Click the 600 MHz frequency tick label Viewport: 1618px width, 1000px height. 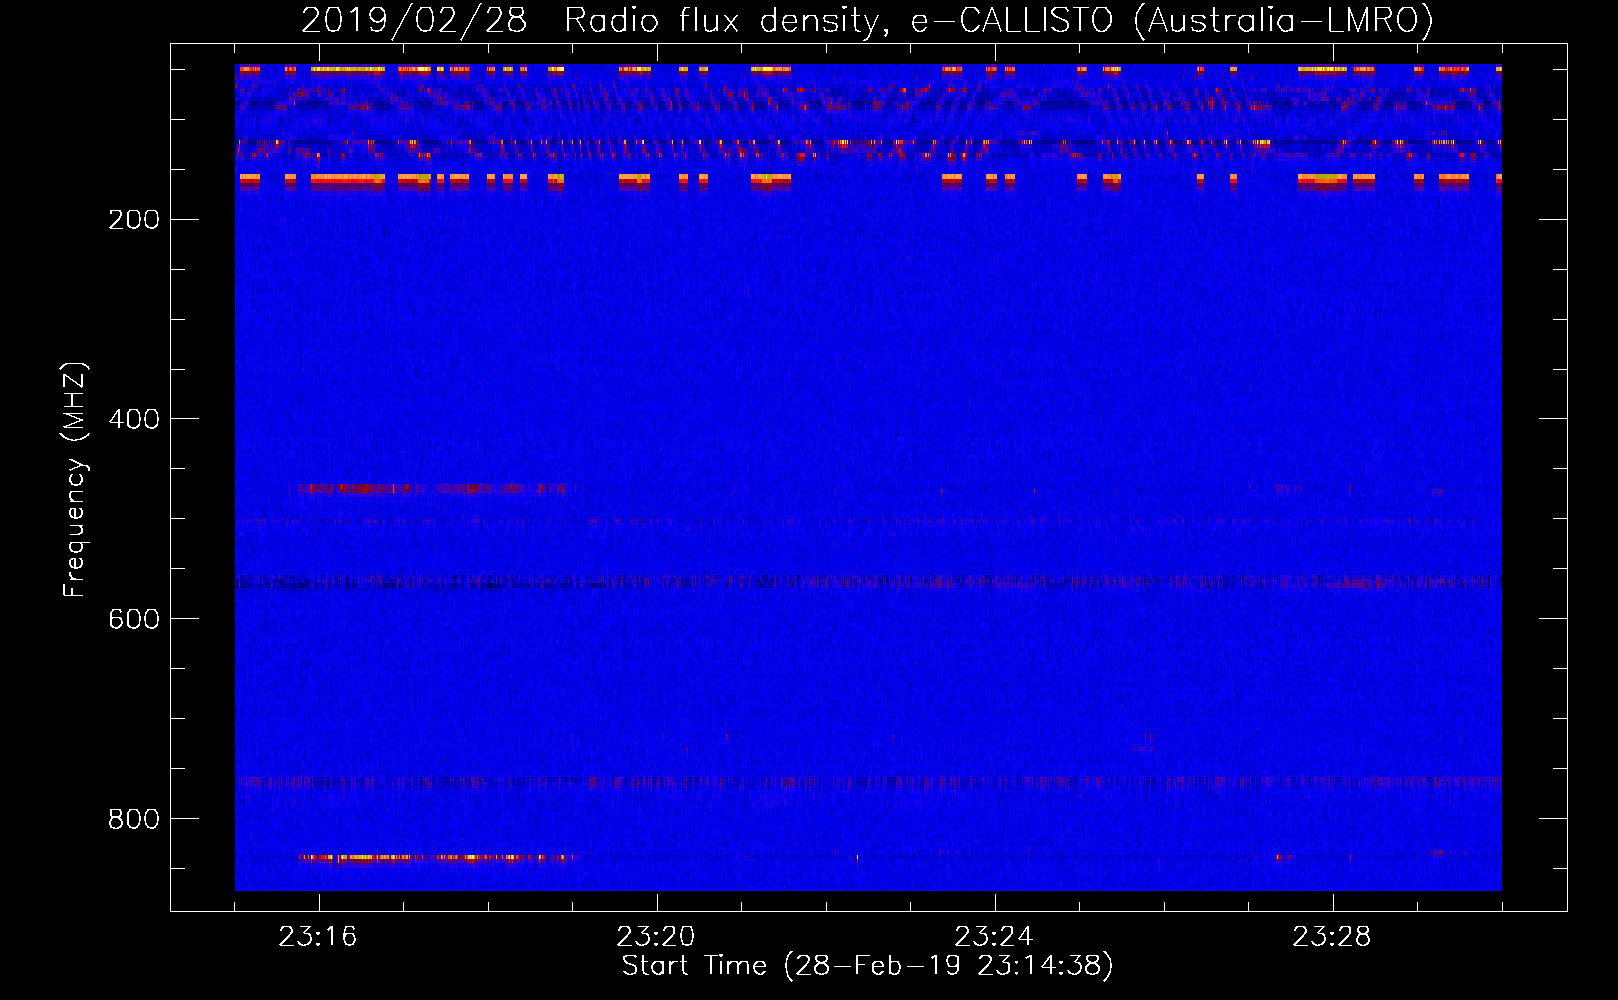[134, 619]
